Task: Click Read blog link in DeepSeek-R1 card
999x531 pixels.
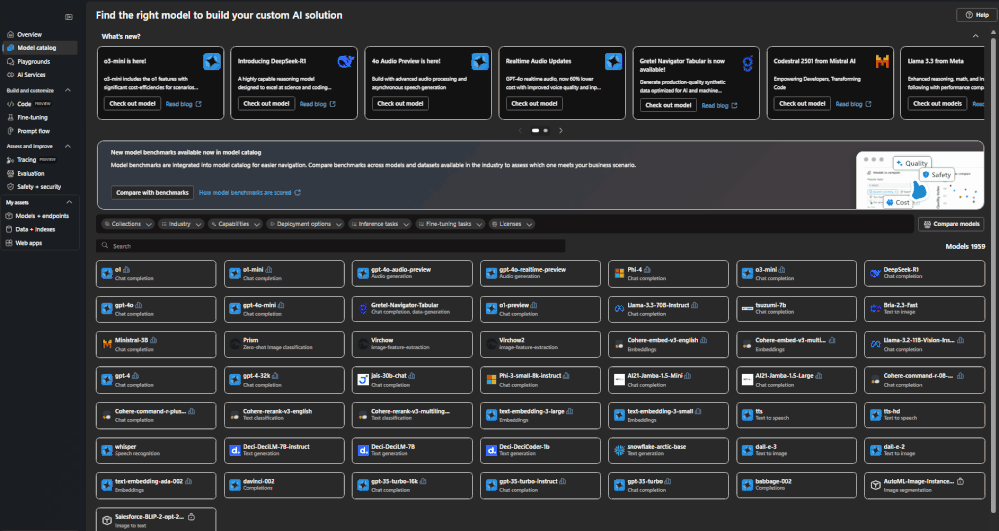Action: pos(317,104)
